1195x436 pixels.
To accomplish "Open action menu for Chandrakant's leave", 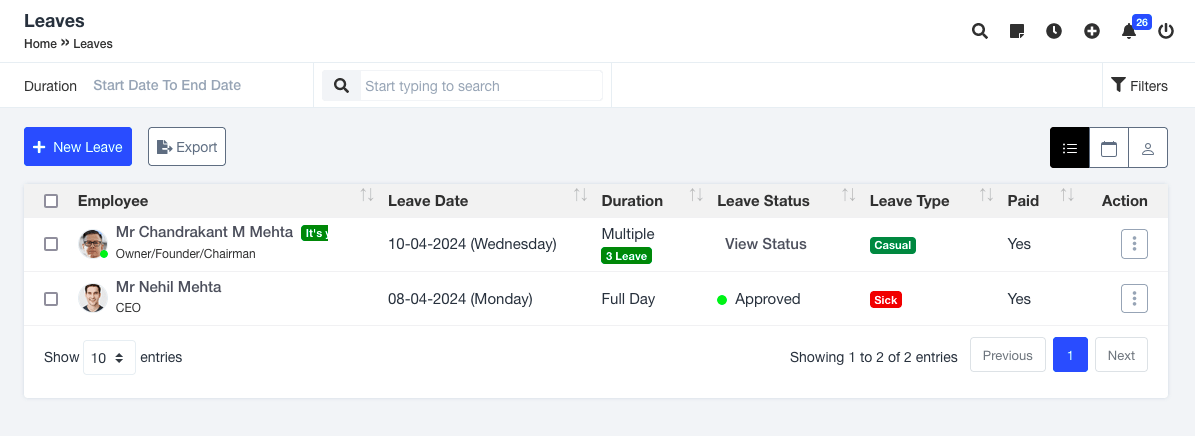I will coord(1133,243).
